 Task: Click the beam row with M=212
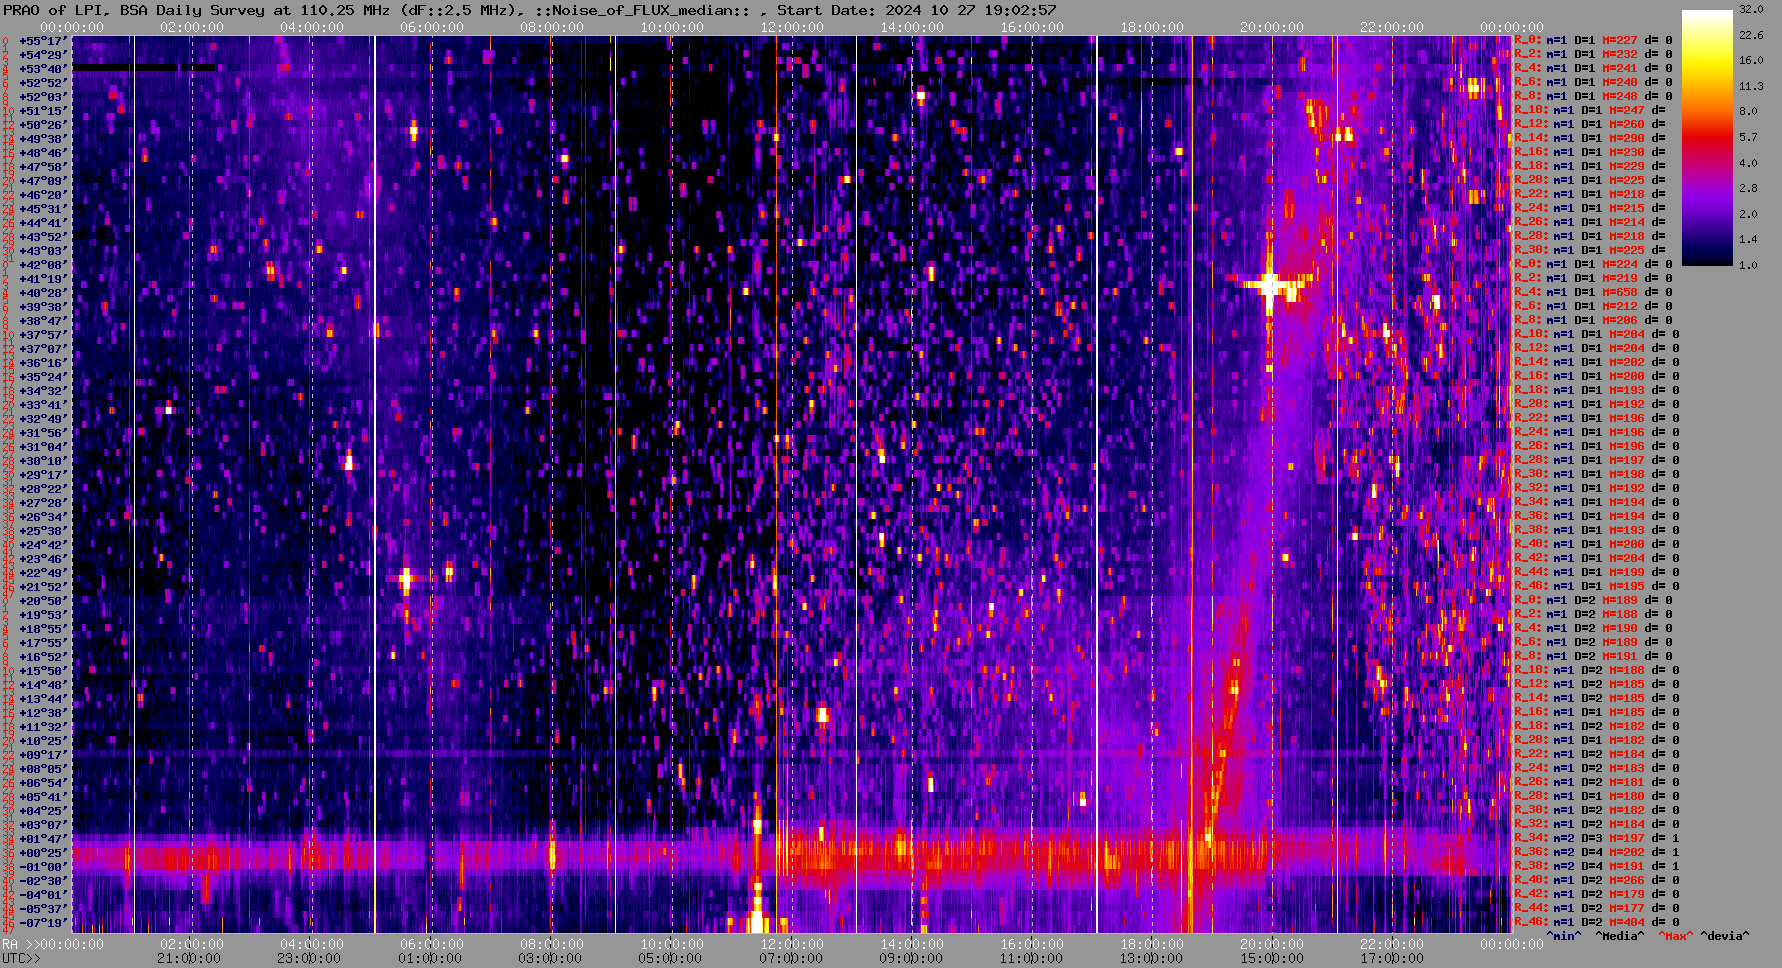(1593, 306)
